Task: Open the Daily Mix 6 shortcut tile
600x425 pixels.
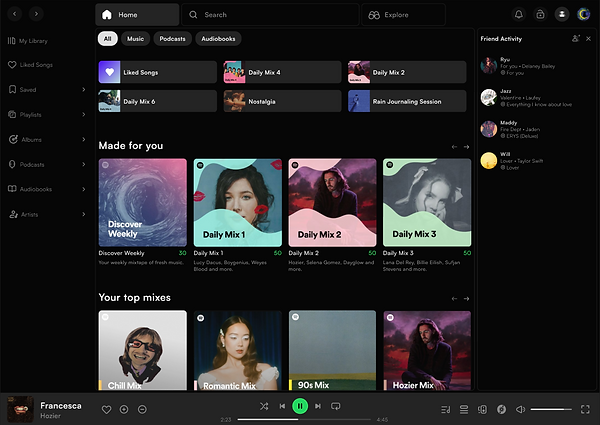Action: tap(158, 101)
